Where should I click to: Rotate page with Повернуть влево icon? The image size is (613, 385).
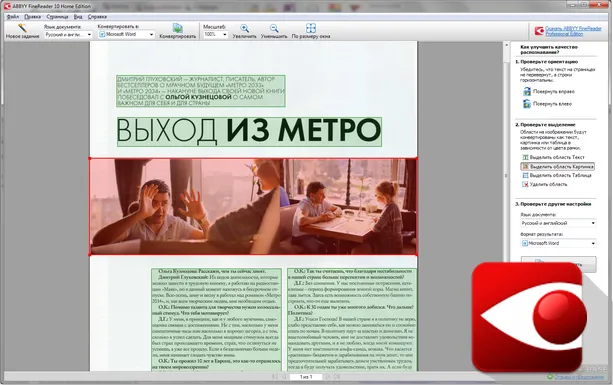point(527,104)
